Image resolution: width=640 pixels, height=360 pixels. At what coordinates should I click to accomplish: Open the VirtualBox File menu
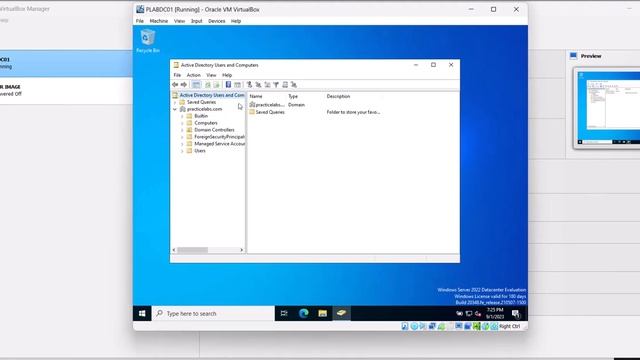click(x=140, y=21)
